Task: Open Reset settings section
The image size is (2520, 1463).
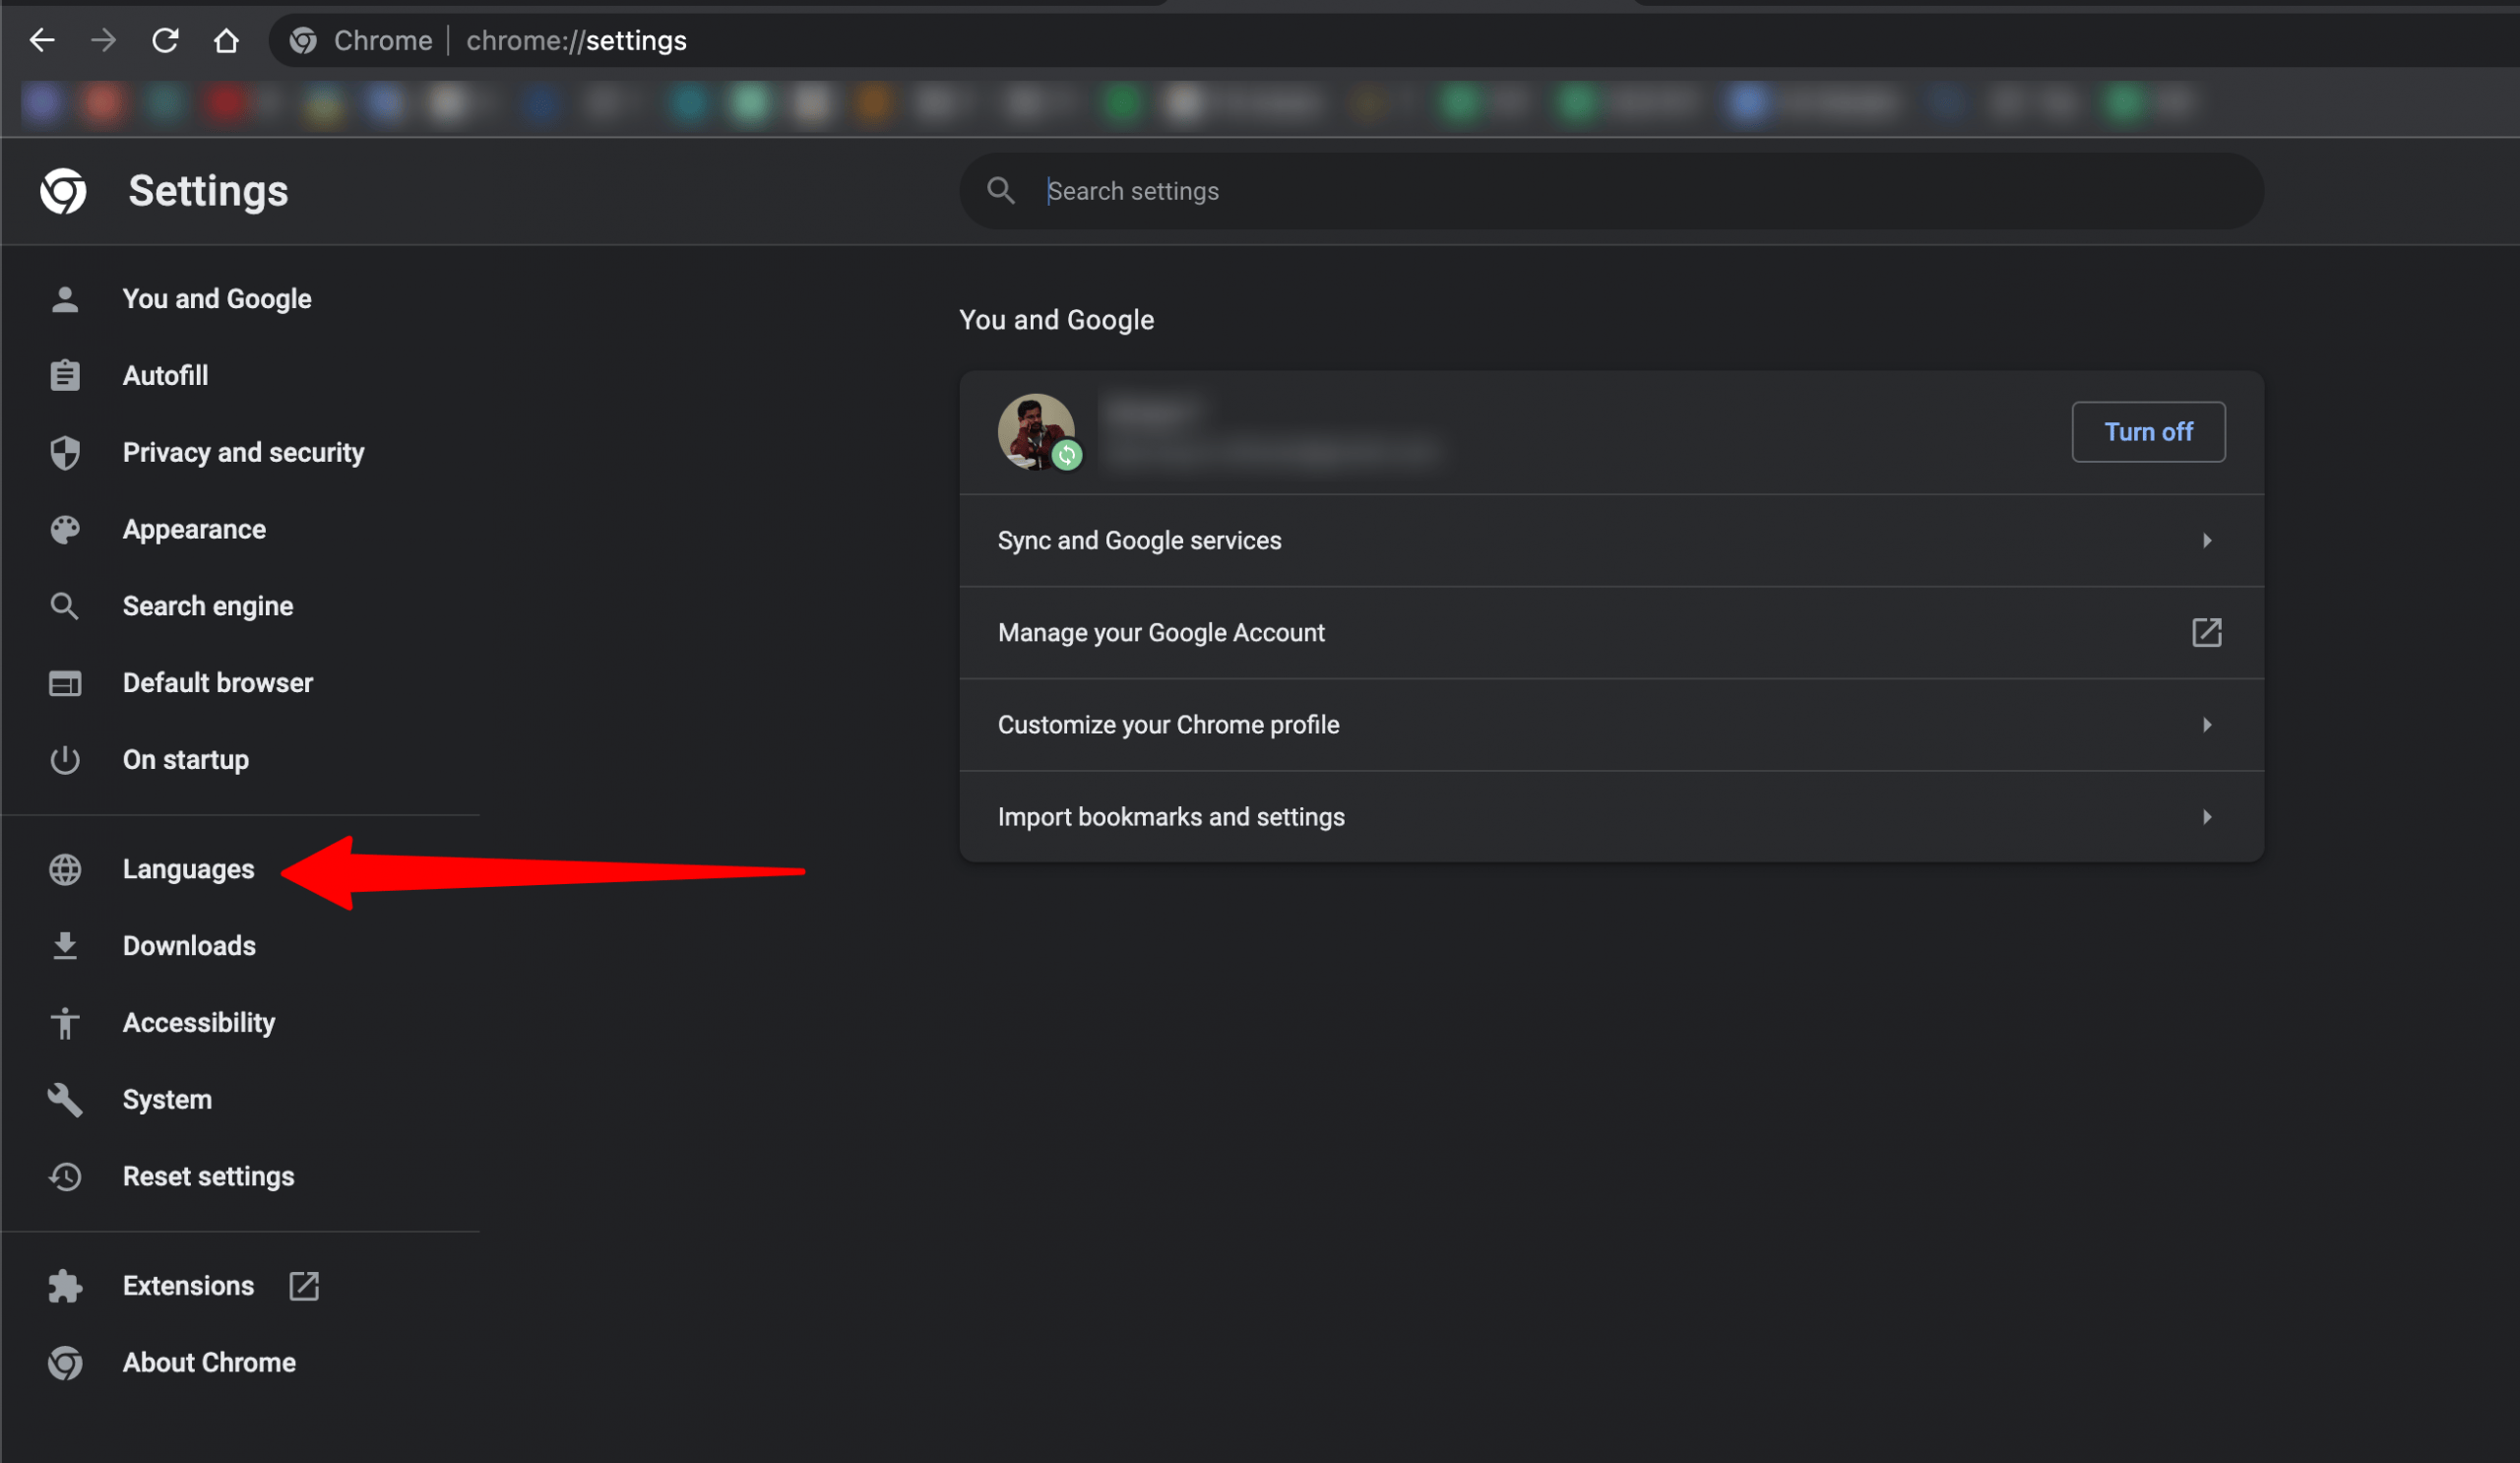Action: tap(209, 1176)
